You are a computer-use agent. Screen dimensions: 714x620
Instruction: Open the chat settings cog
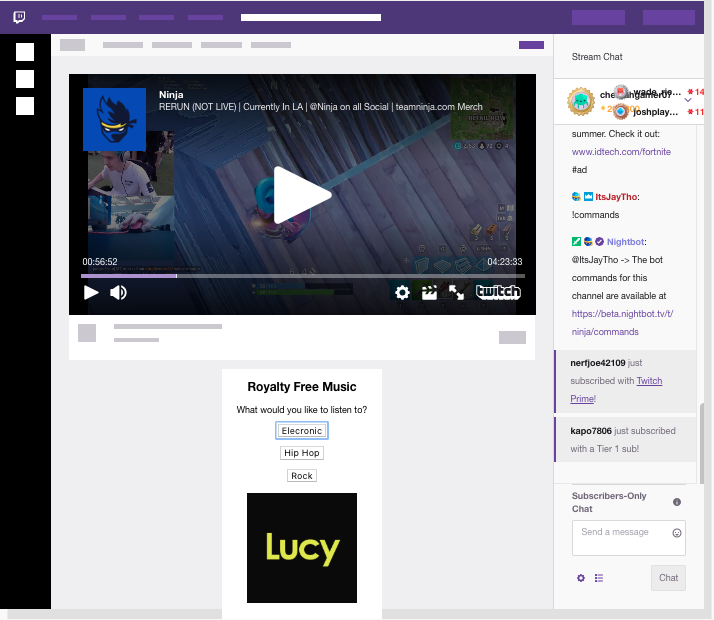click(x=581, y=578)
